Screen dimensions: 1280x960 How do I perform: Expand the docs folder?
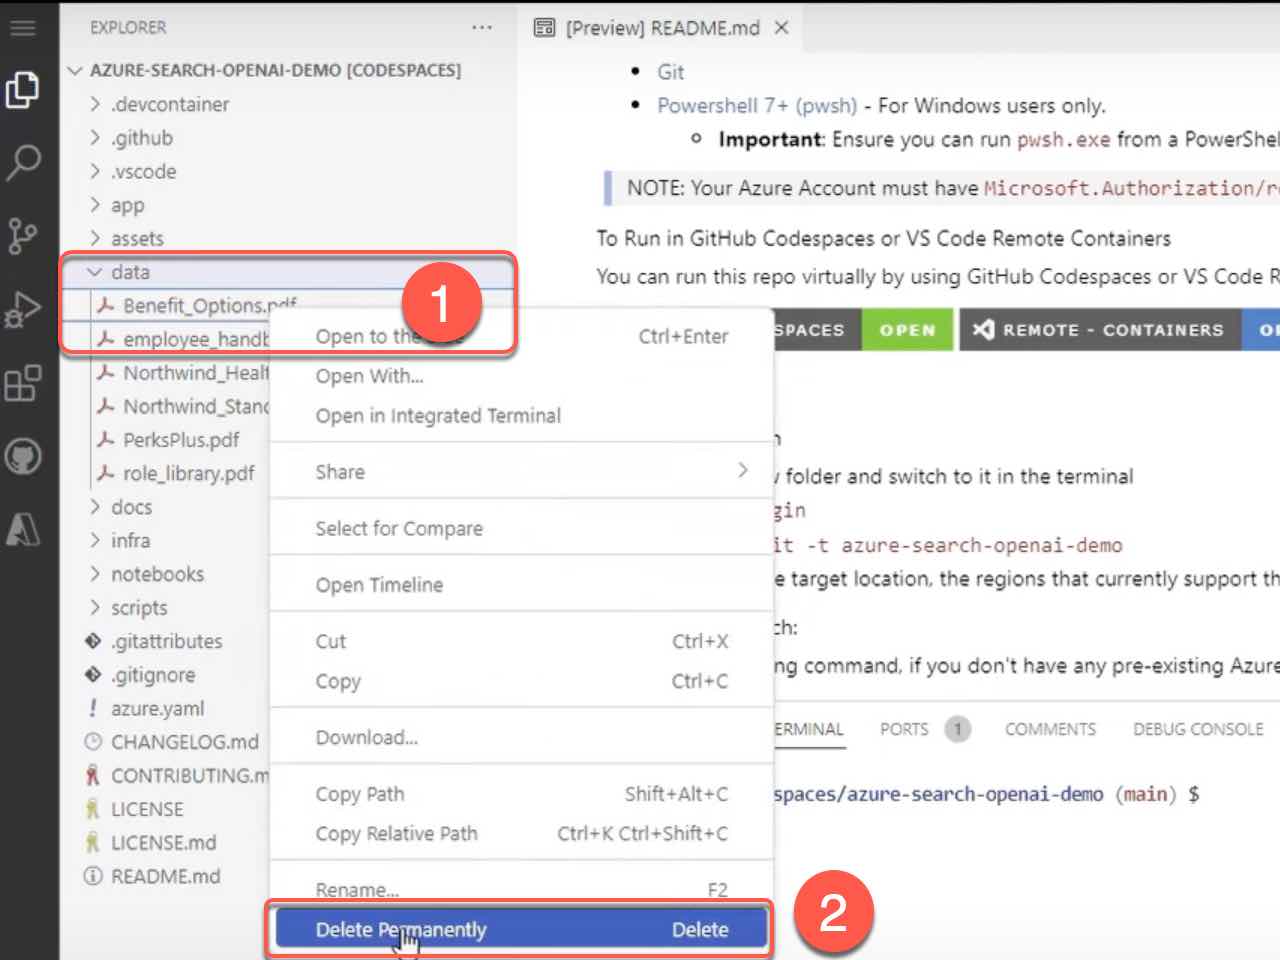(120, 507)
